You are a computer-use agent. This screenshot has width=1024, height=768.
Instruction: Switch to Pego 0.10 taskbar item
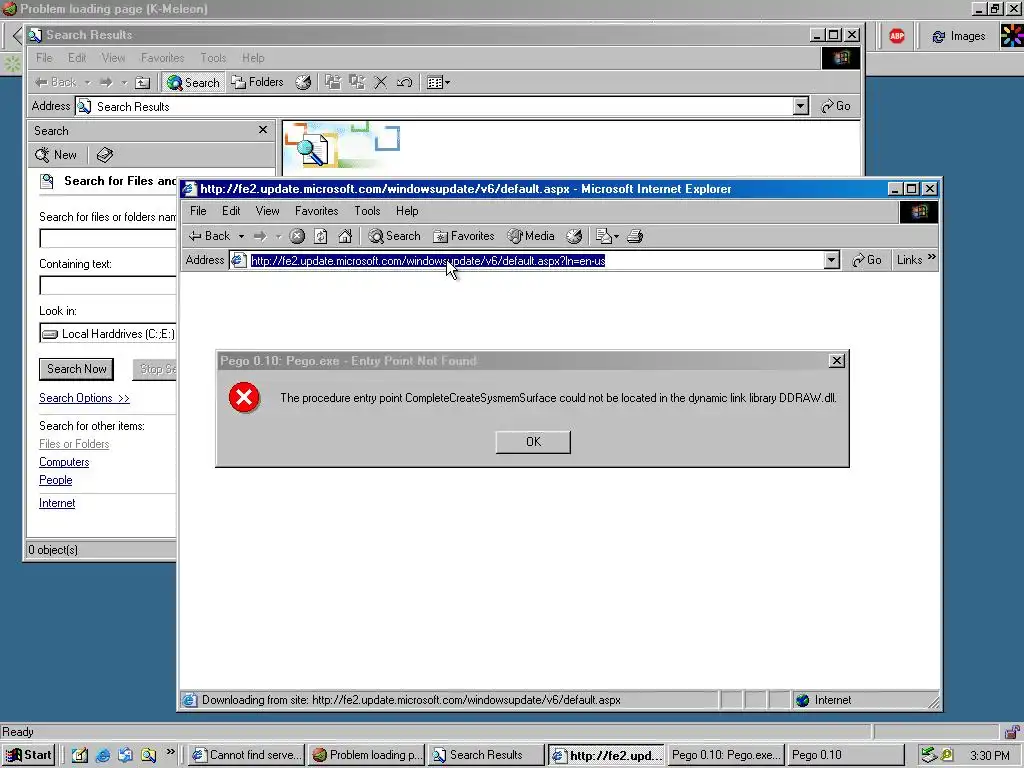click(x=844, y=755)
